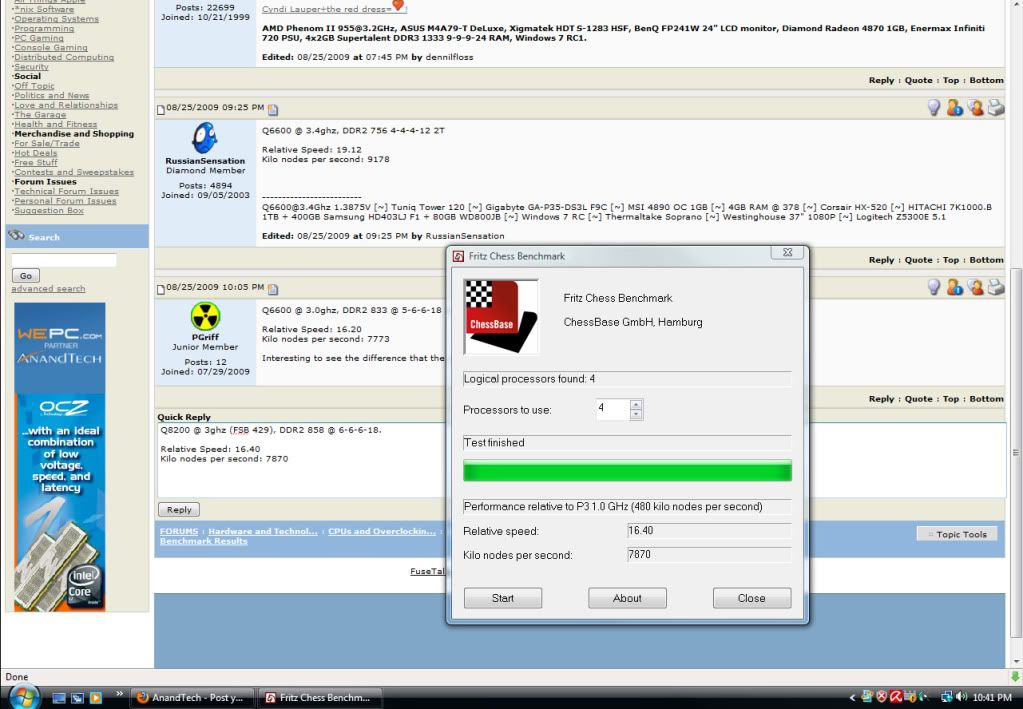Click the Kilo nodes per second 7870 field
The width and height of the screenshot is (1023, 709).
pos(709,555)
